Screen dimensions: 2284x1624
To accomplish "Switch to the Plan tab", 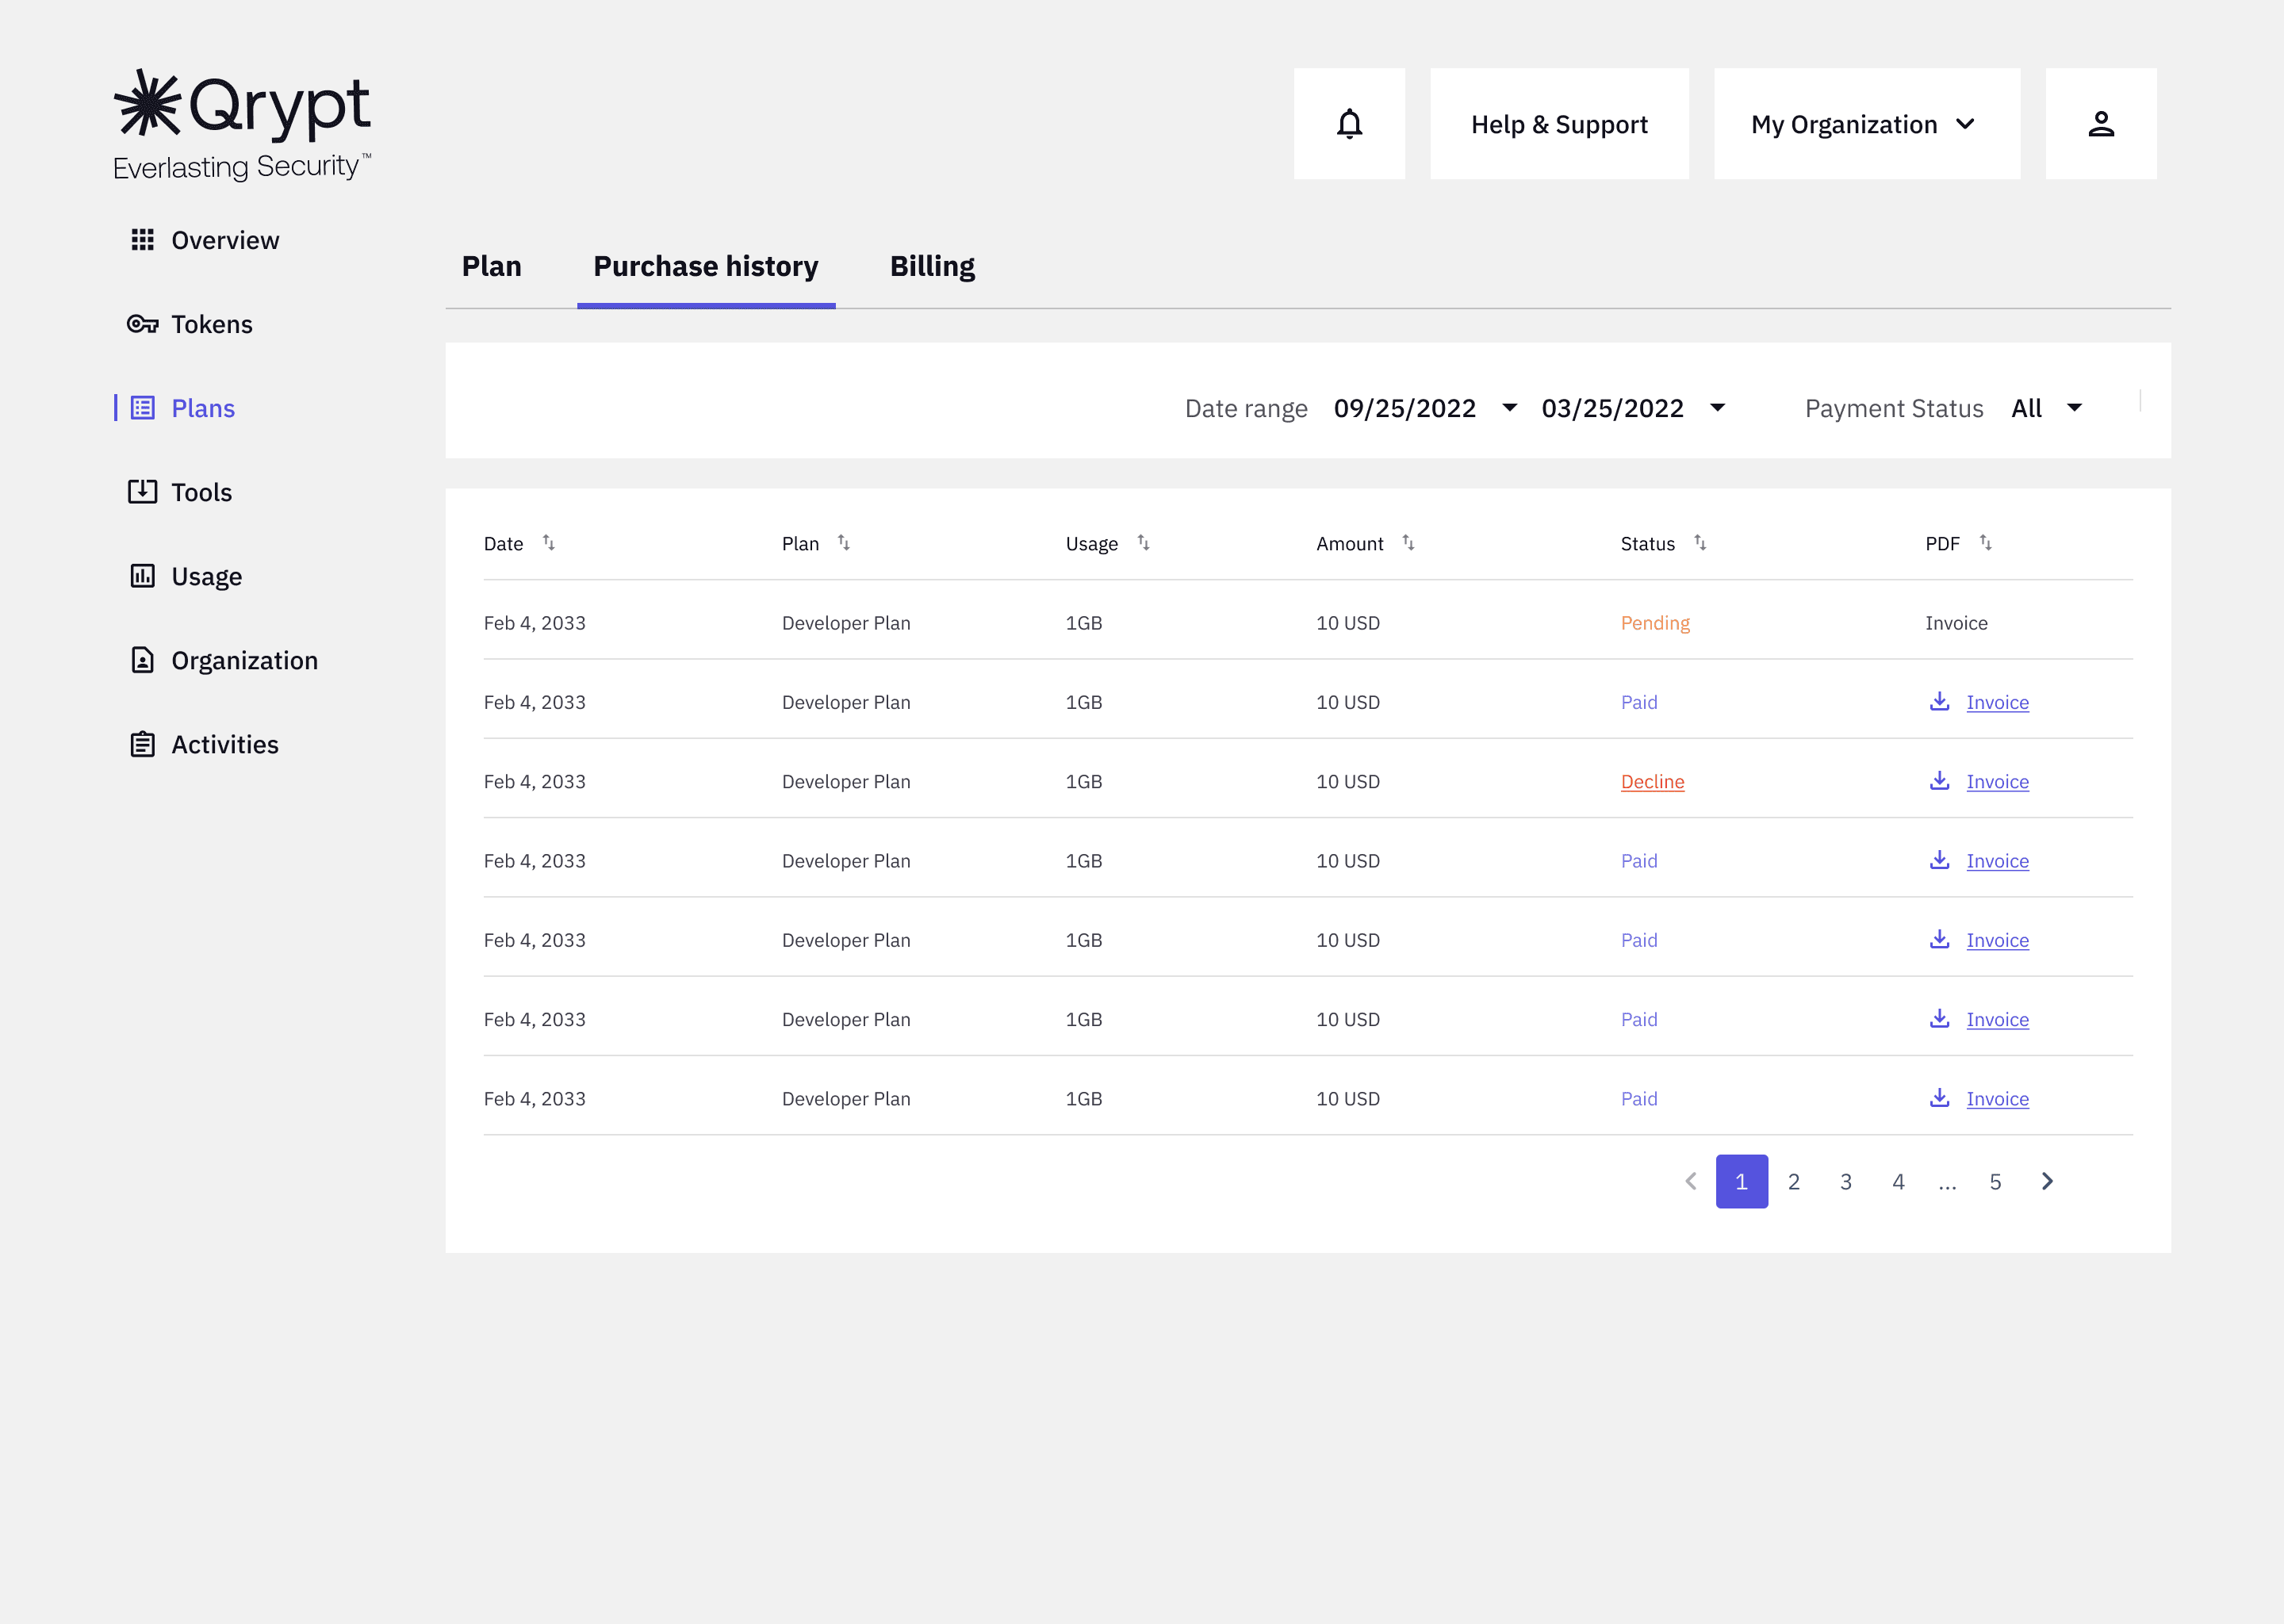I will pyautogui.click(x=491, y=266).
